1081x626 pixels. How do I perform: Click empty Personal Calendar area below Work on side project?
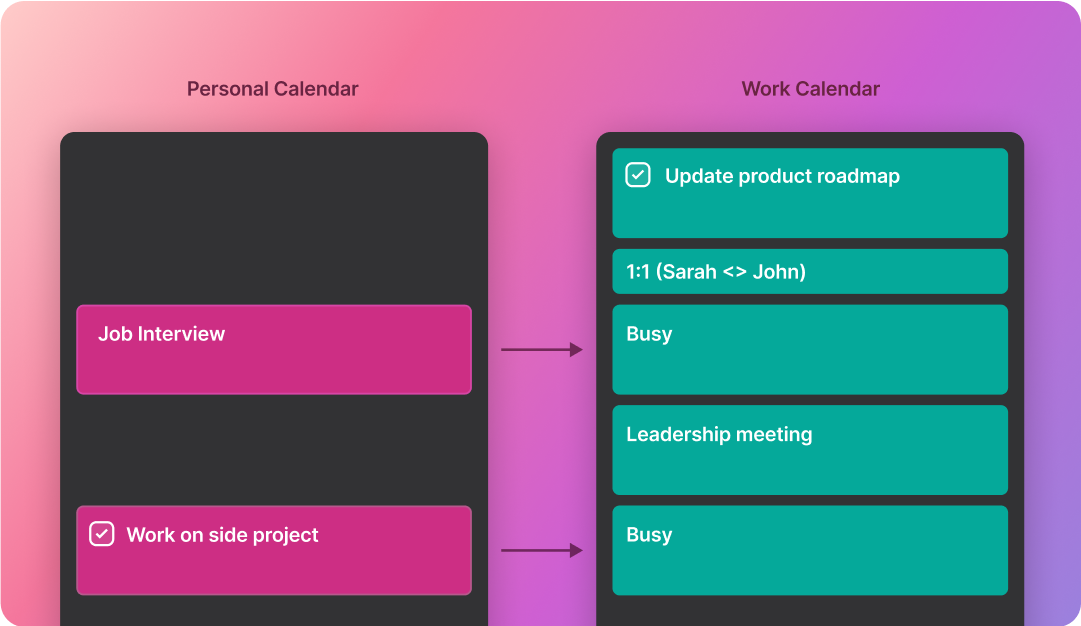click(274, 612)
